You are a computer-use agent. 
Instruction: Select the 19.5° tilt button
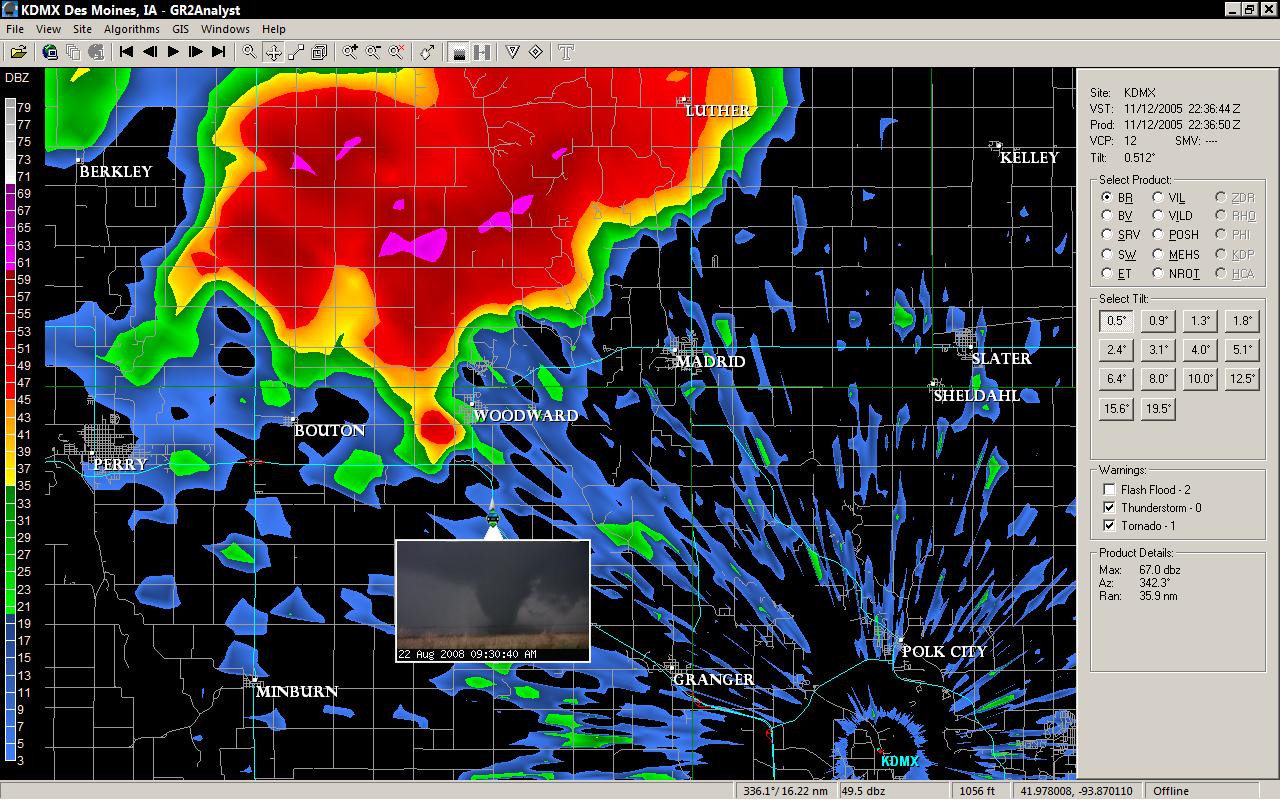pyautogui.click(x=1158, y=408)
